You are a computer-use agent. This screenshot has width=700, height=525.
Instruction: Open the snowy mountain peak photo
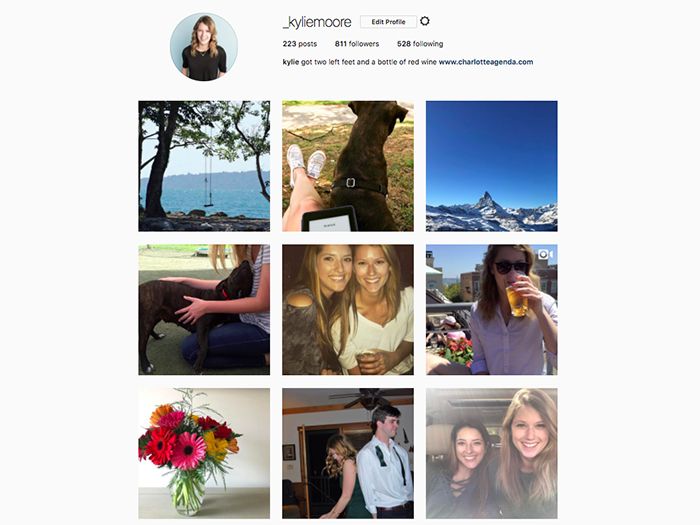pos(492,166)
